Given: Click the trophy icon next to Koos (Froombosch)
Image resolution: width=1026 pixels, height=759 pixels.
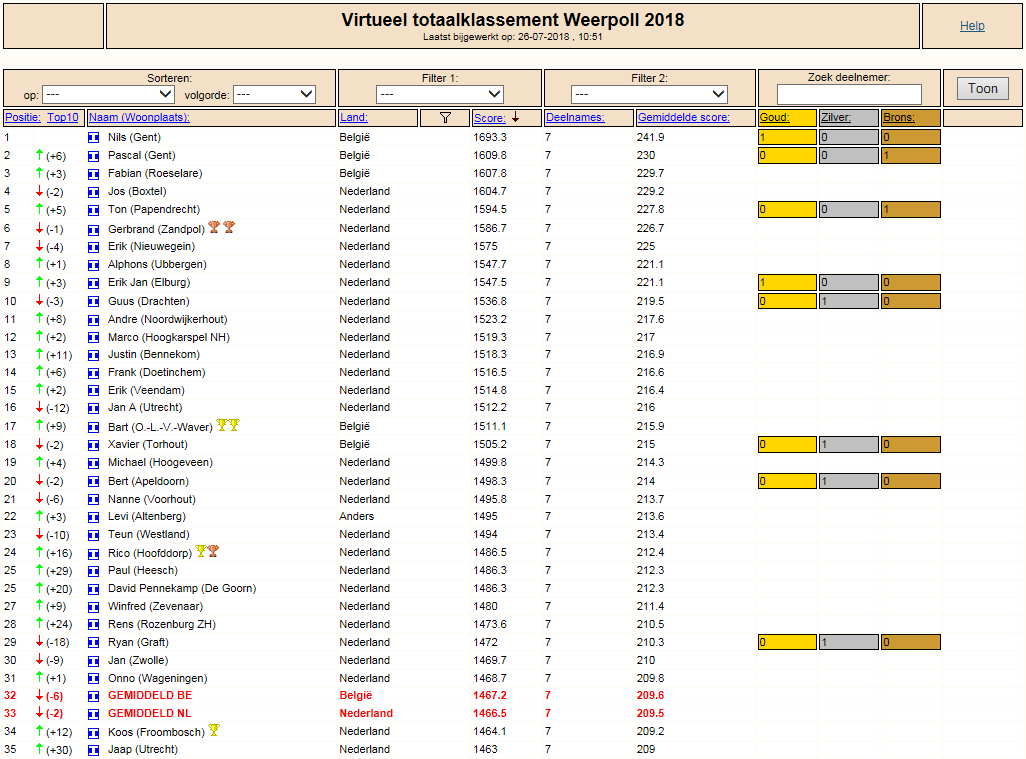Looking at the screenshot, I should pyautogui.click(x=214, y=730).
